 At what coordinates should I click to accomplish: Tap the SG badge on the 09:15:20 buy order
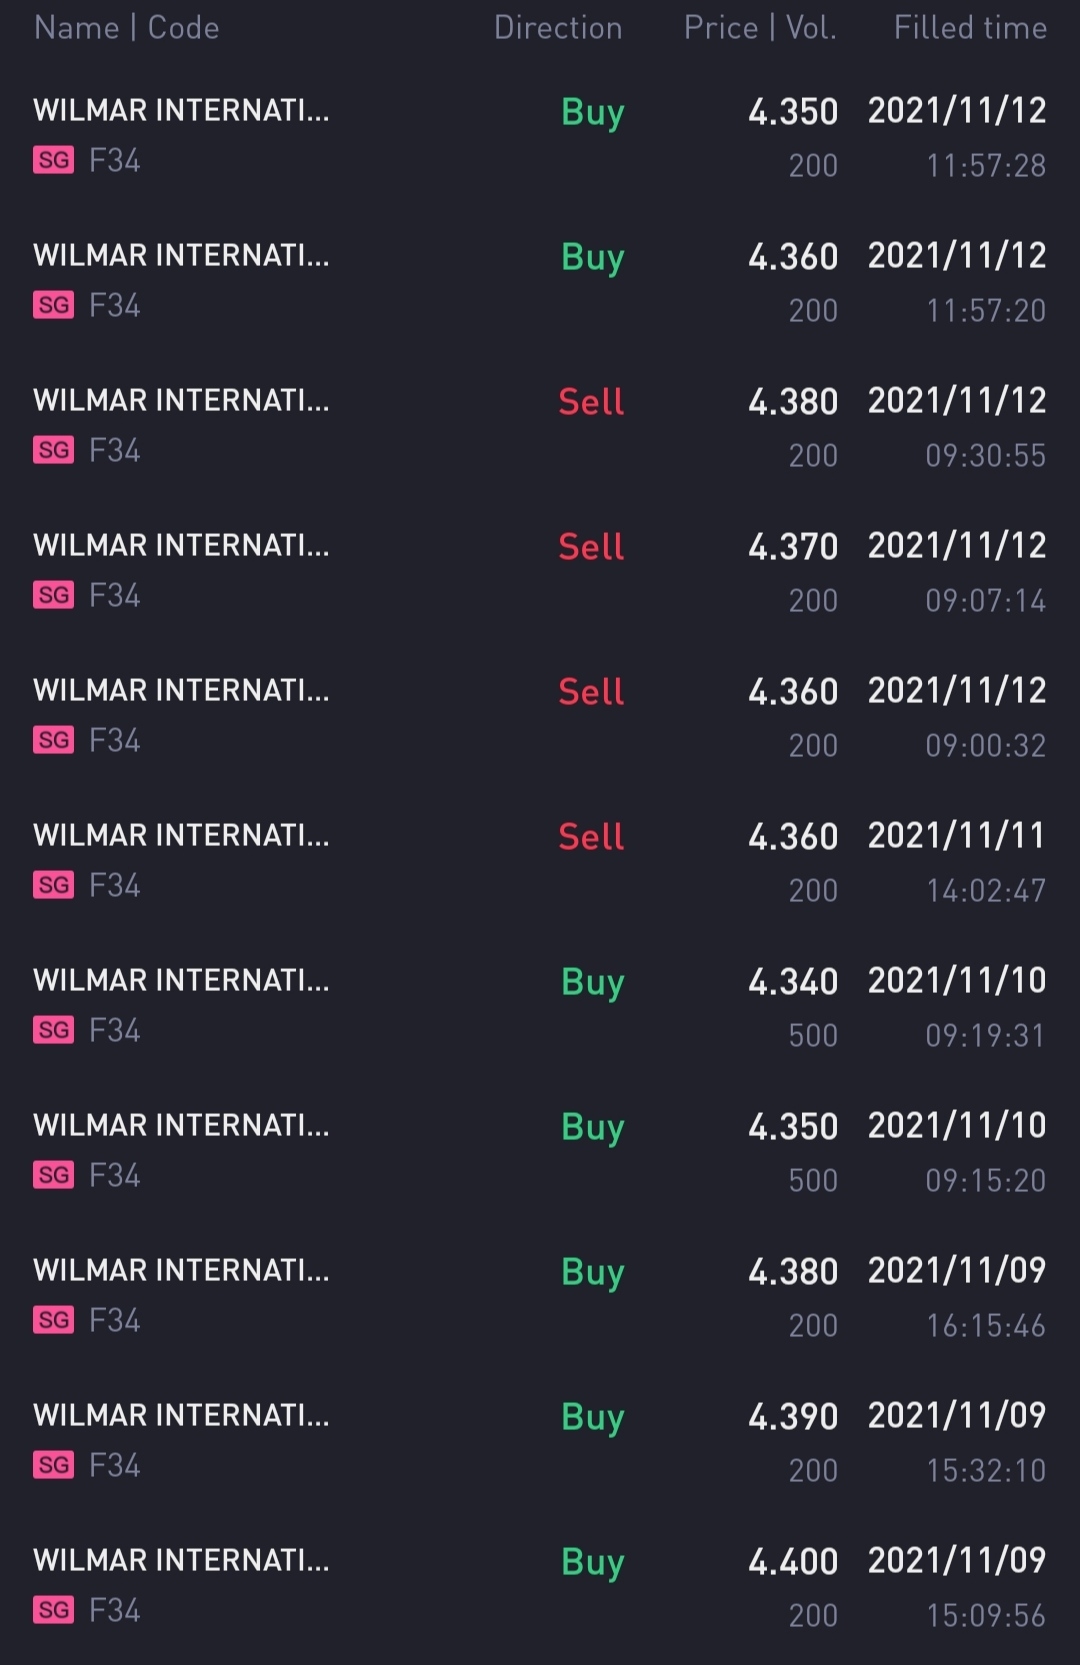point(54,1175)
